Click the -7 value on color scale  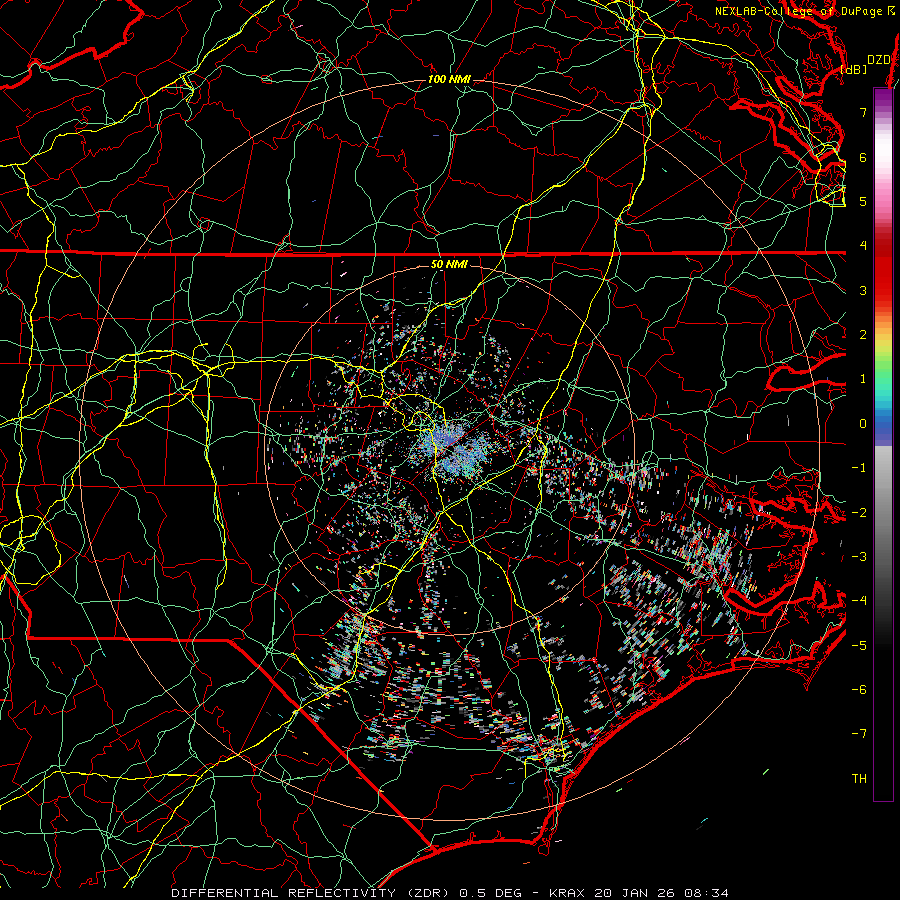[859, 734]
